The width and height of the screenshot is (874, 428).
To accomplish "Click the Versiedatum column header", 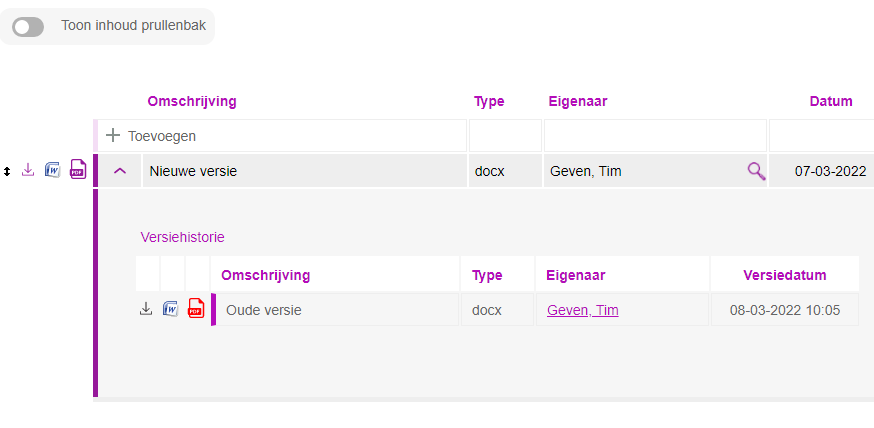I will click(785, 275).
